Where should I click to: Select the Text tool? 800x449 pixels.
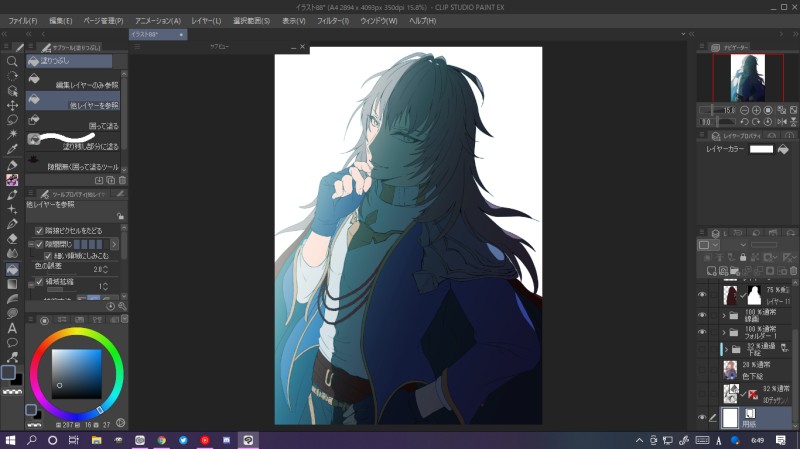pos(12,328)
